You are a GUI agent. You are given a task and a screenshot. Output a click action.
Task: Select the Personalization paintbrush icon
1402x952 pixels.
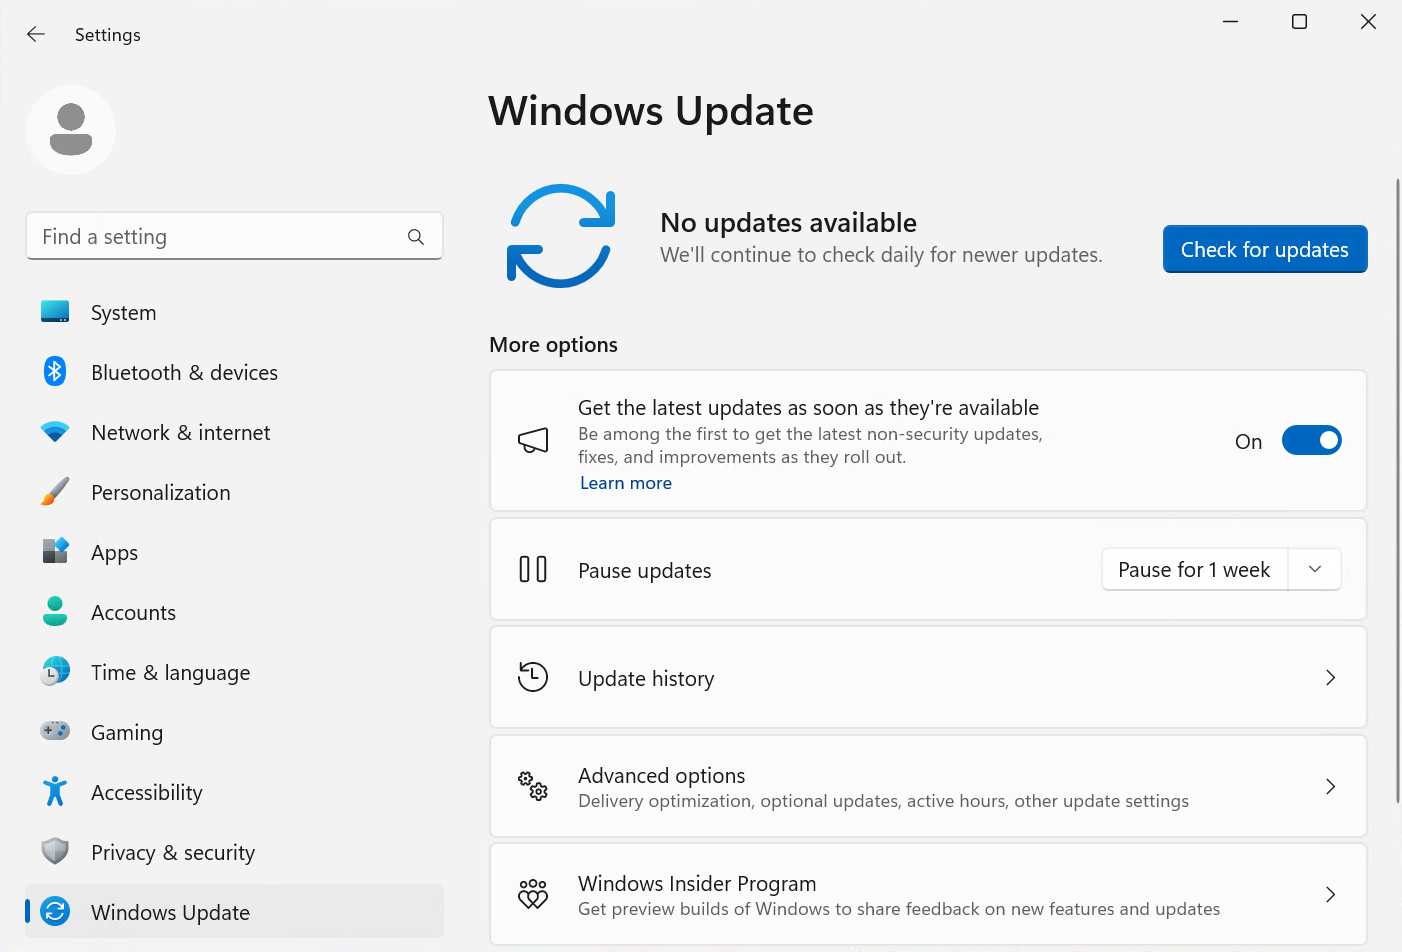click(54, 491)
